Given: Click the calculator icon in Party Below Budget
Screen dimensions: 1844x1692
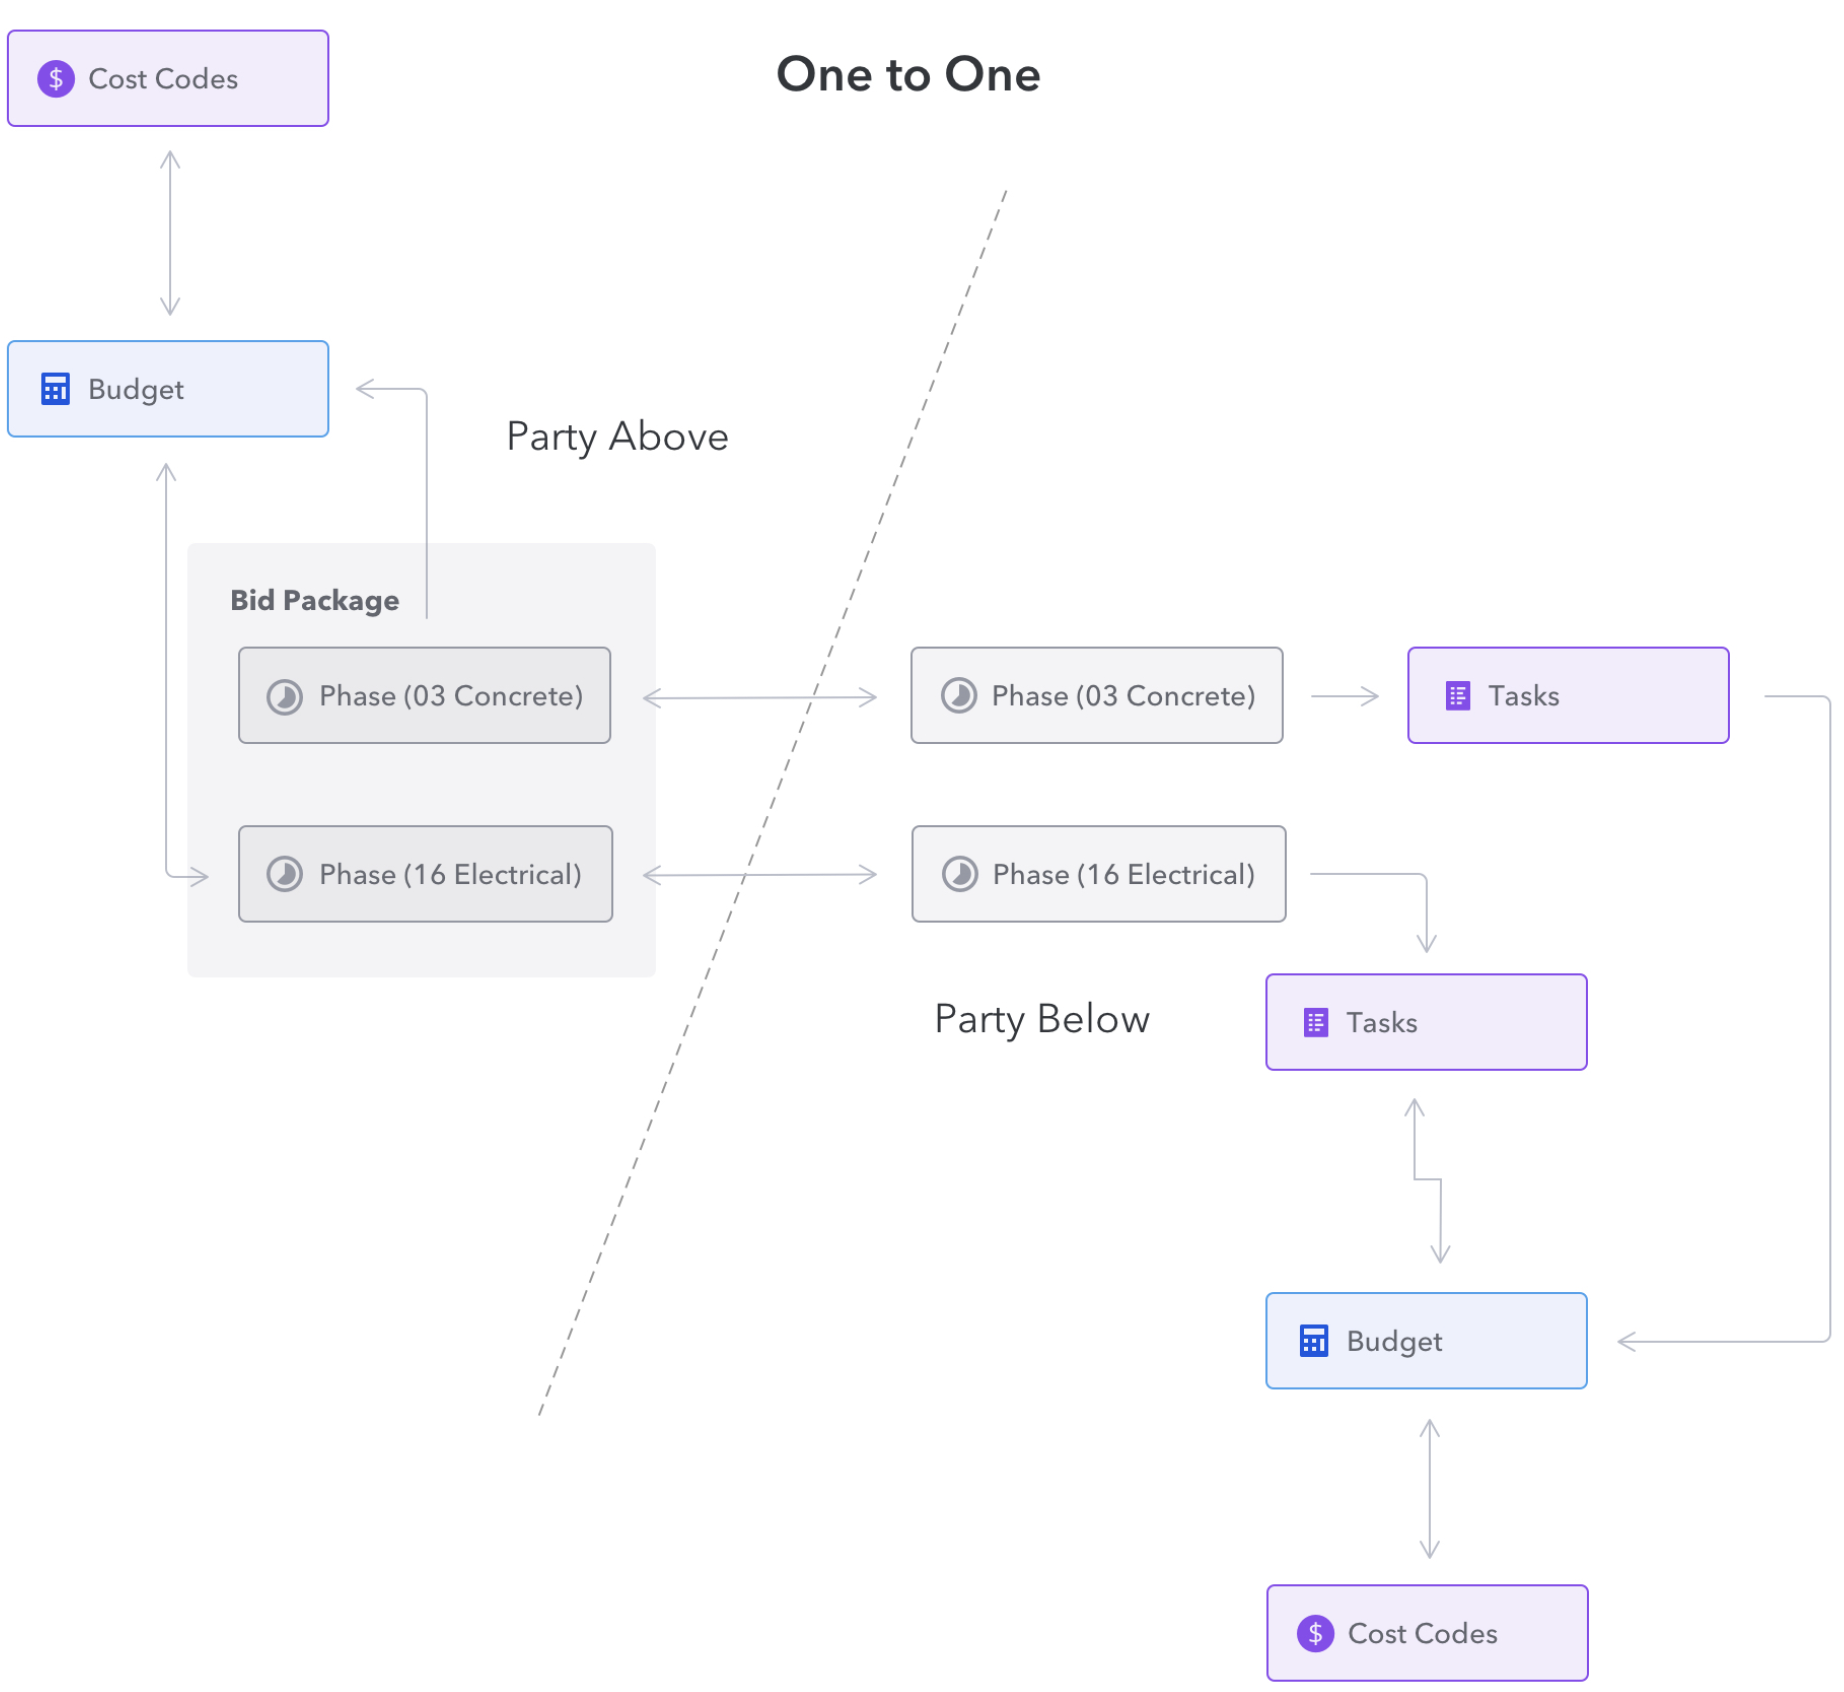Looking at the screenshot, I should [x=1313, y=1341].
